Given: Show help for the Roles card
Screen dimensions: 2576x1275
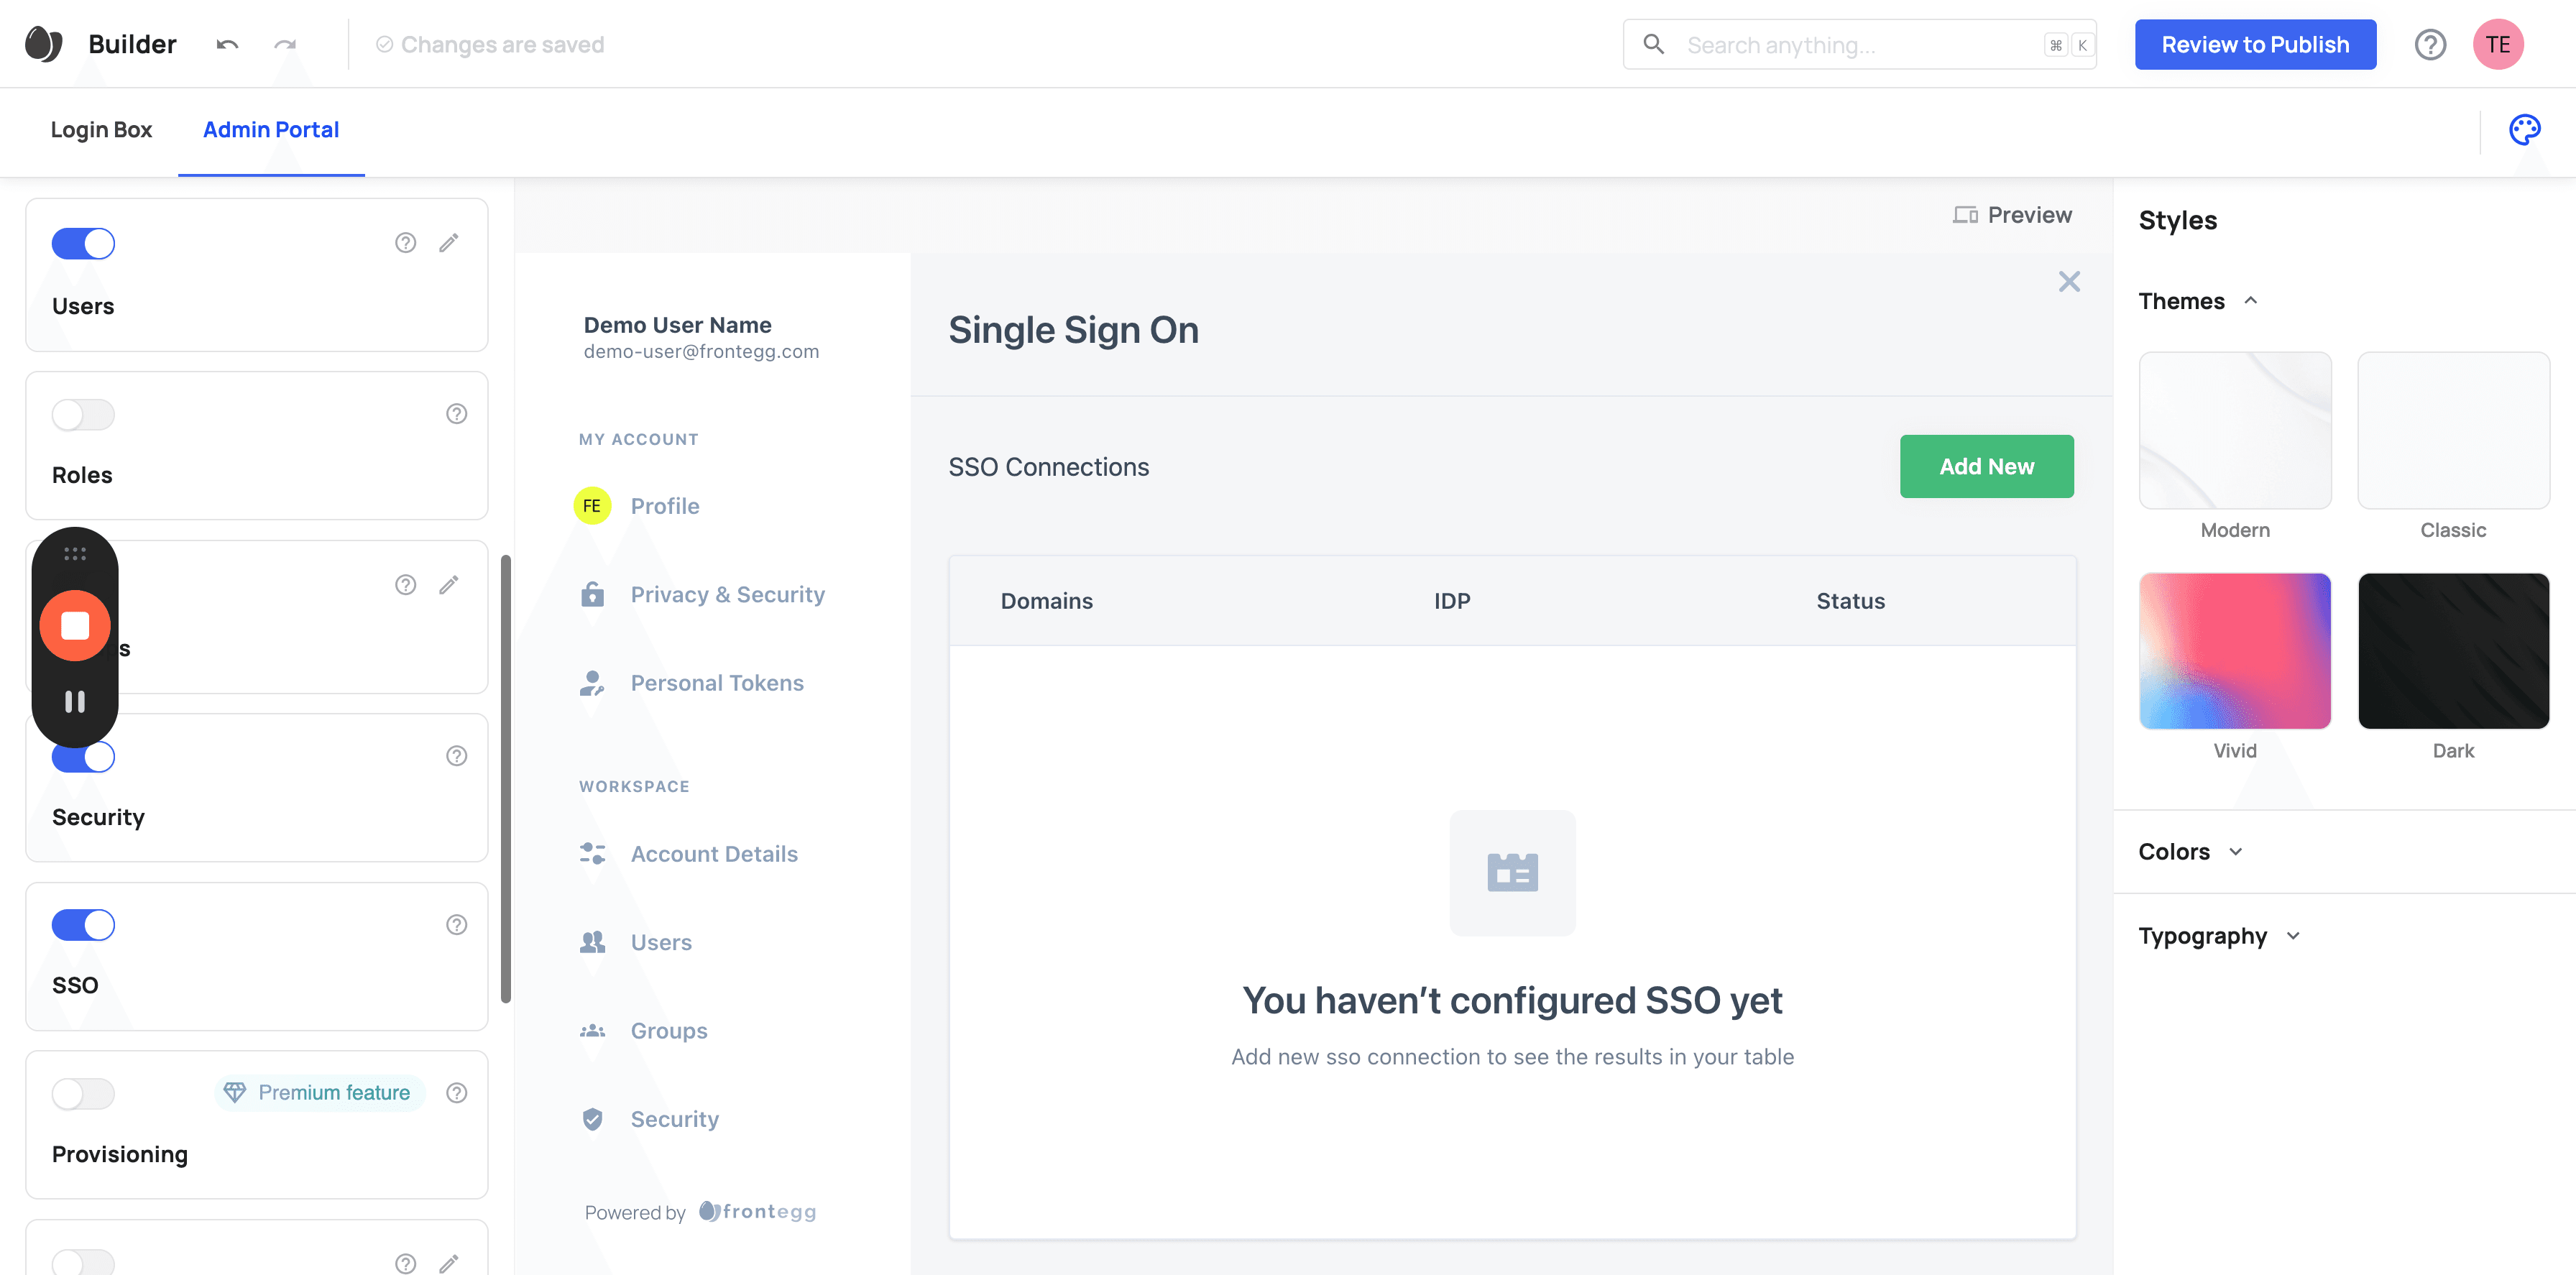Looking at the screenshot, I should [x=456, y=413].
